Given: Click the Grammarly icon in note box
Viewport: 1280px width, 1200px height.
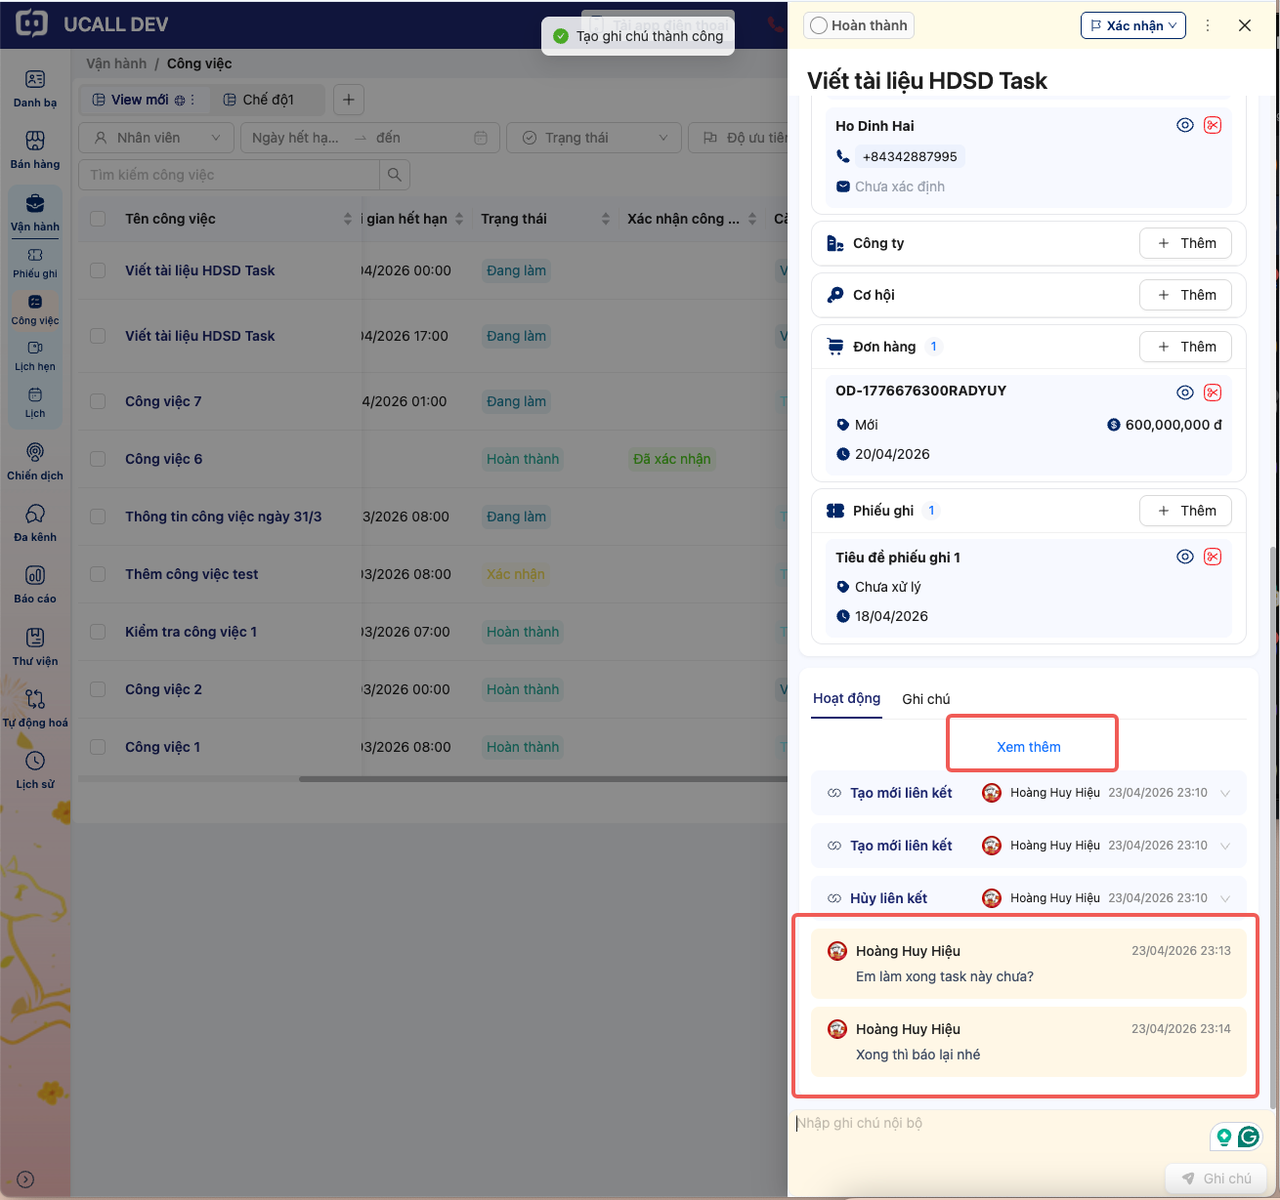Looking at the screenshot, I should click(x=1248, y=1136).
